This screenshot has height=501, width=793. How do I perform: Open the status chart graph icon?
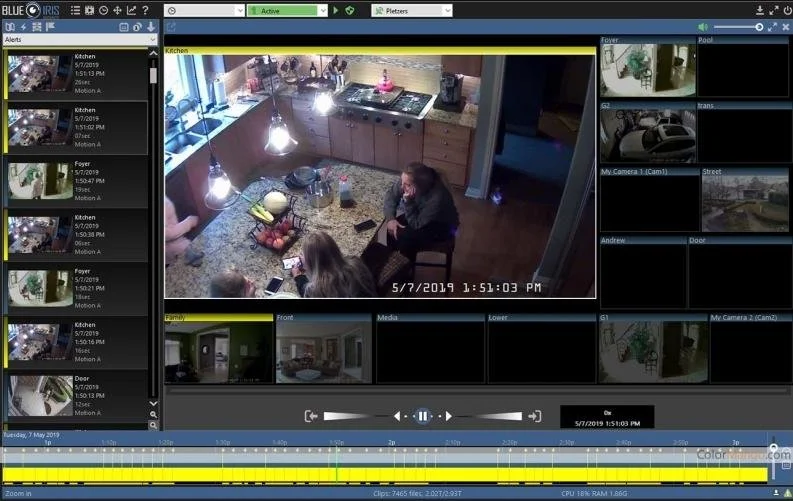tap(131, 10)
